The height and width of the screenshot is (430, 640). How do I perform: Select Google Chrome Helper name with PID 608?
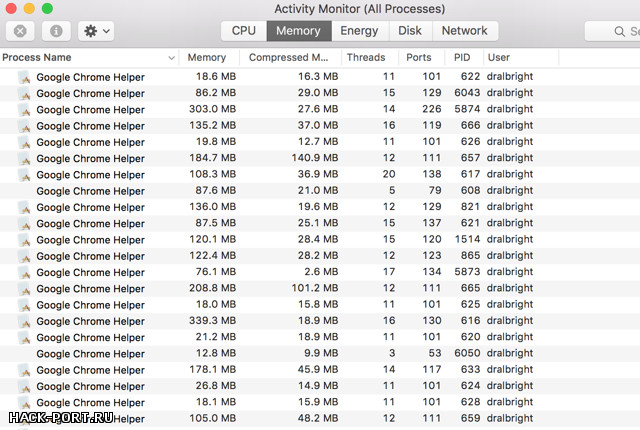point(91,191)
